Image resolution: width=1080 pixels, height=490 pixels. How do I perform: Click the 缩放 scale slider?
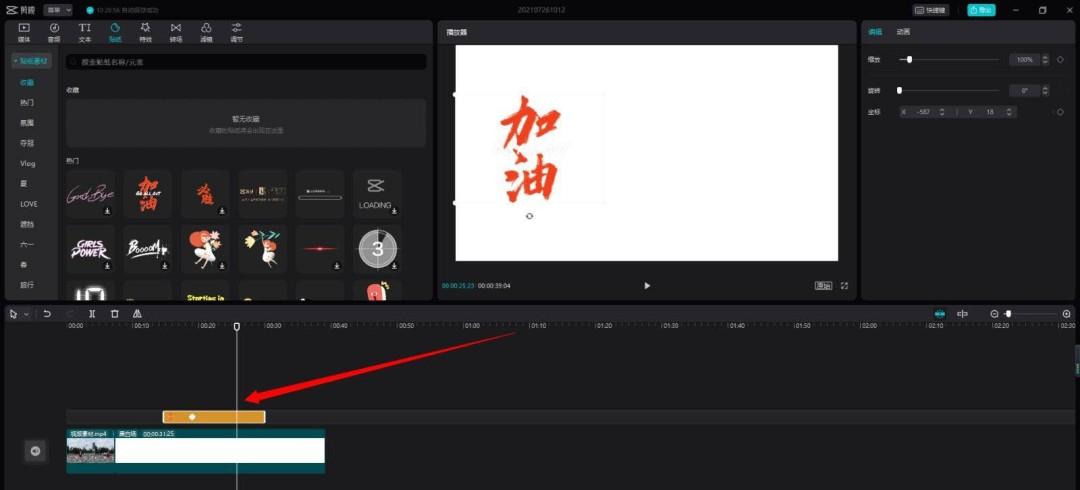click(x=950, y=60)
